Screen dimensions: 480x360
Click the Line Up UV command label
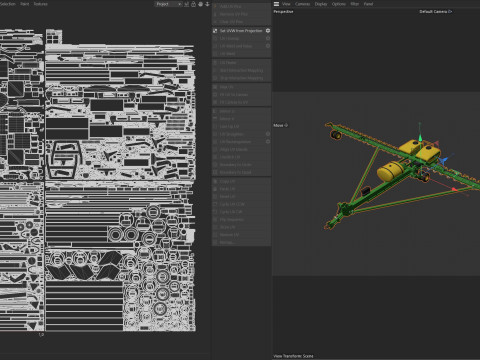pyautogui.click(x=229, y=126)
